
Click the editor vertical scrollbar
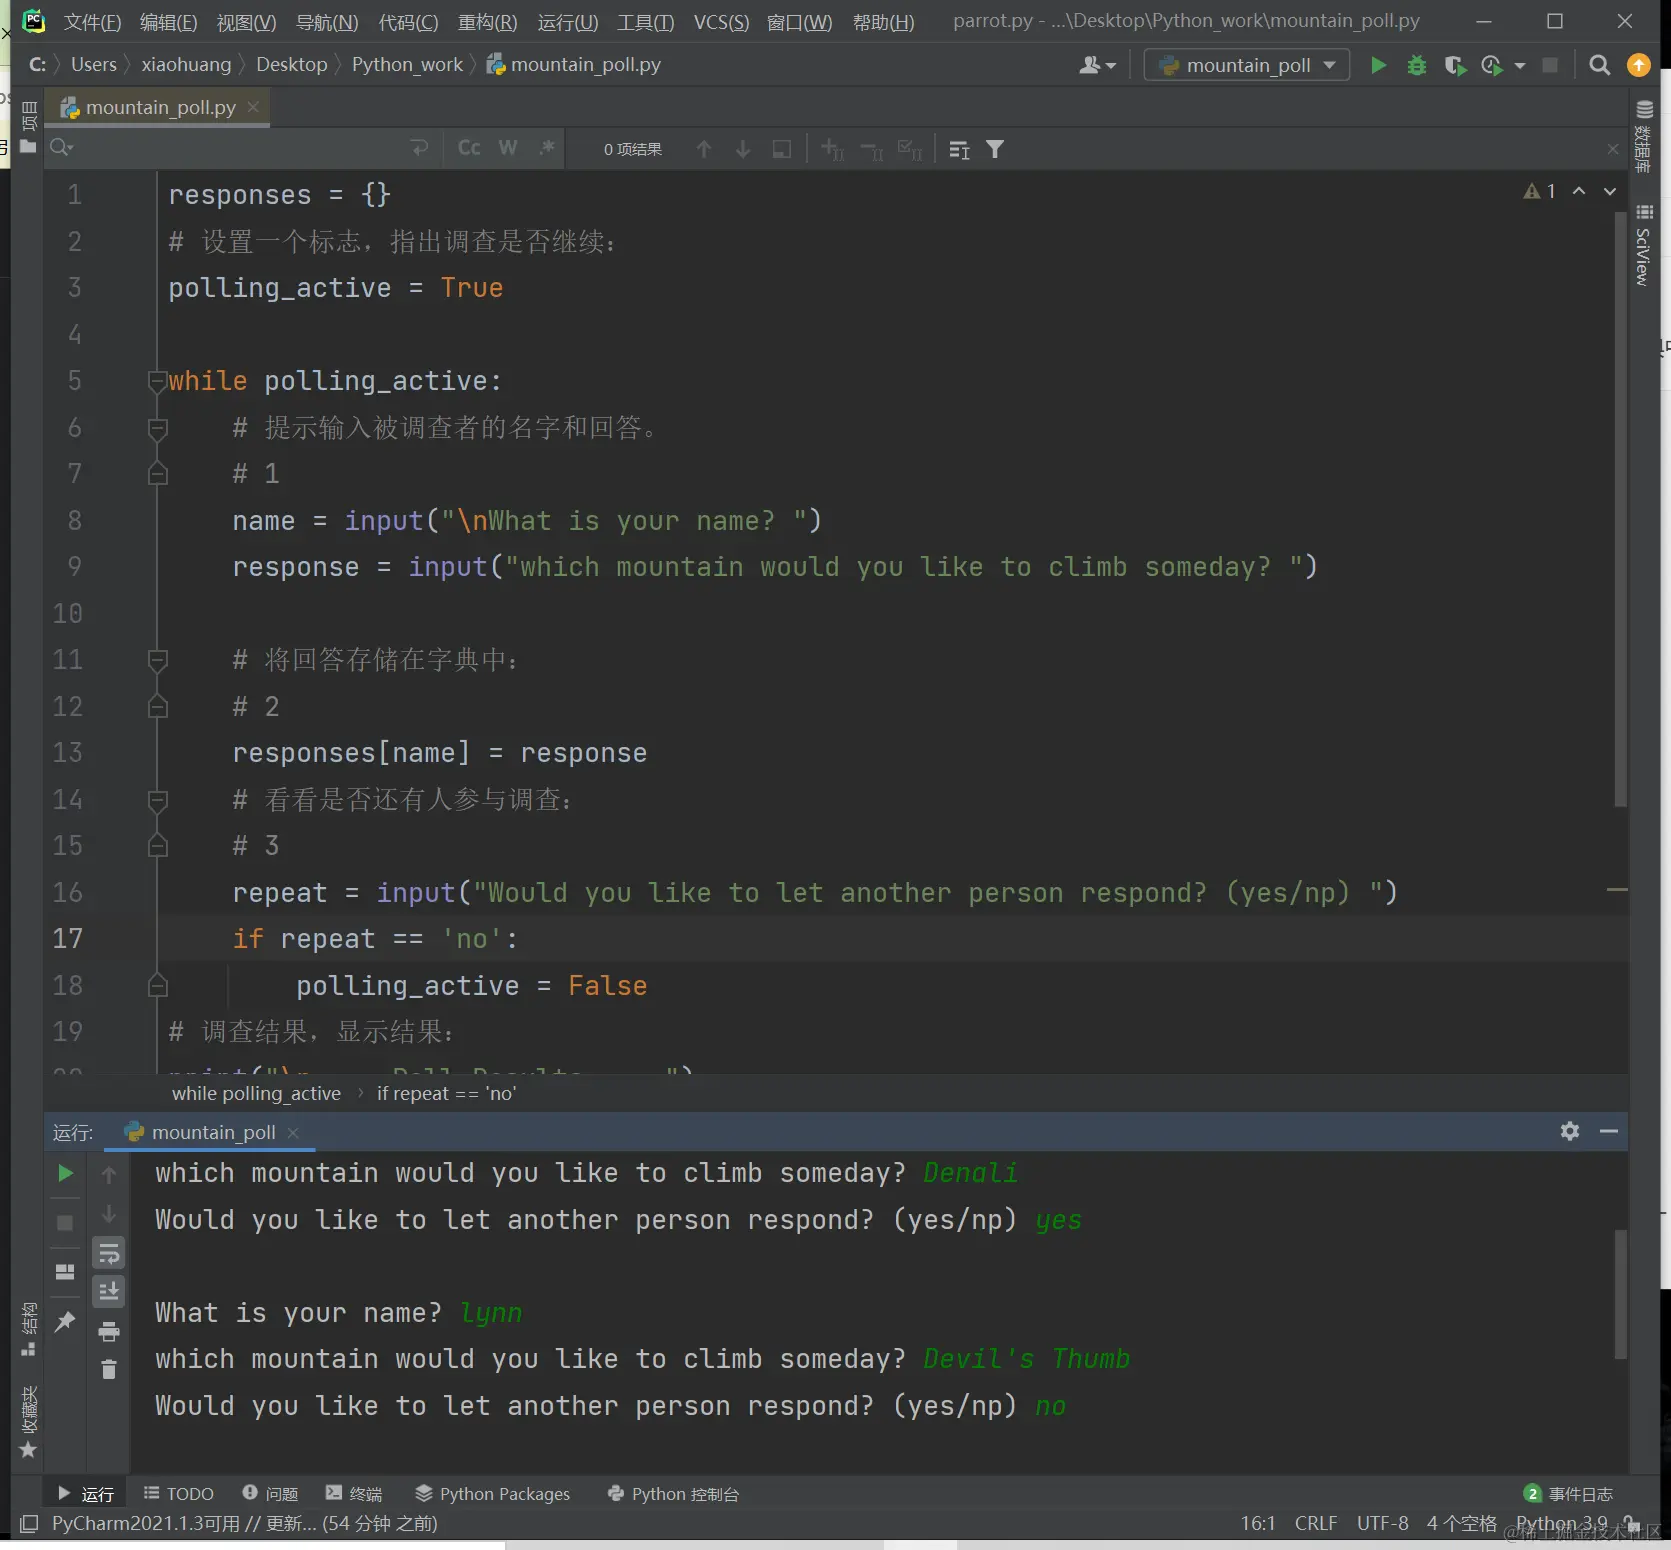[1620, 510]
